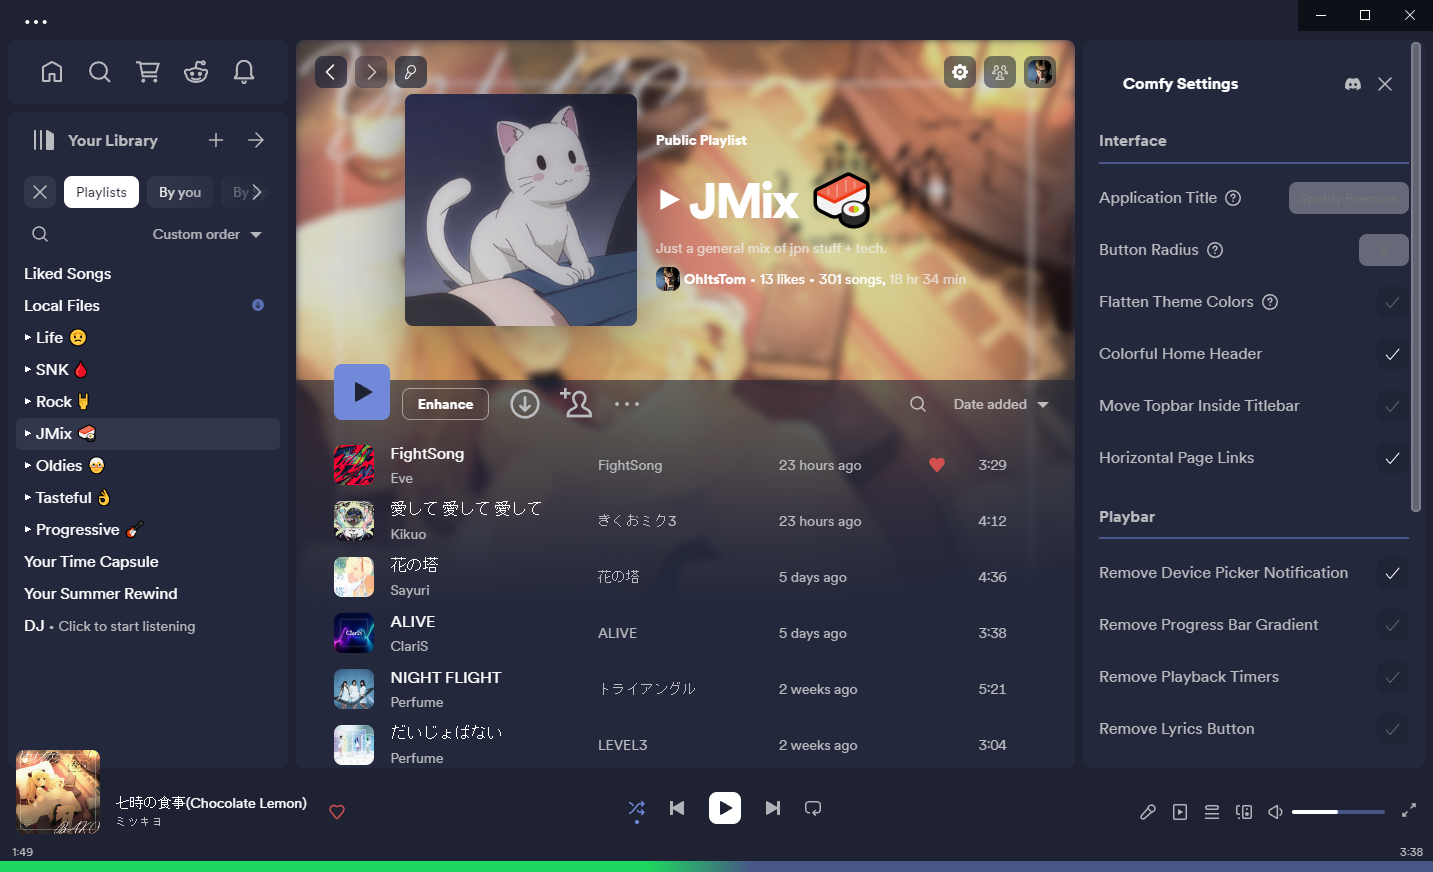Image resolution: width=1433 pixels, height=872 pixels.
Task: Click the Application Title input field
Action: tap(1349, 198)
